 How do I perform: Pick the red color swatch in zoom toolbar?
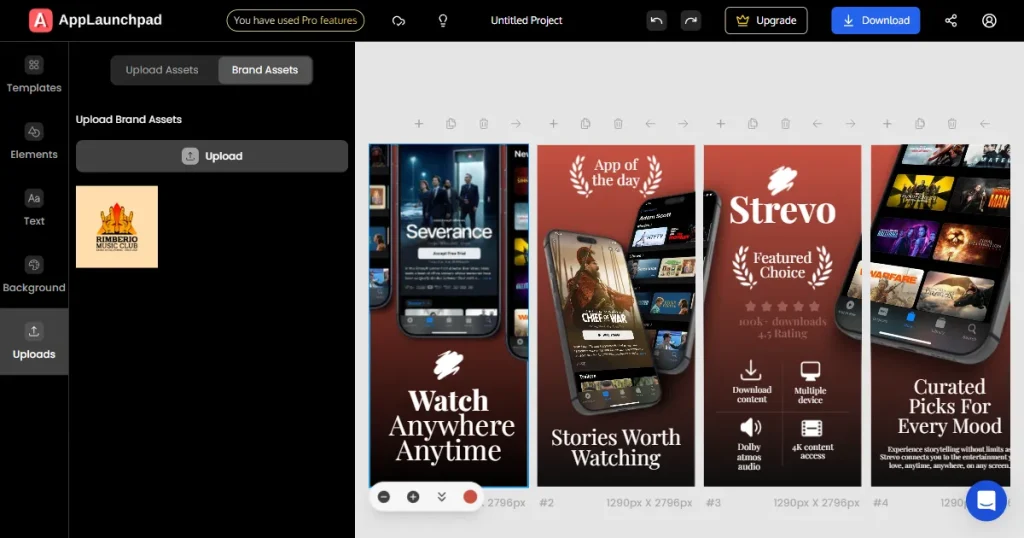(470, 497)
